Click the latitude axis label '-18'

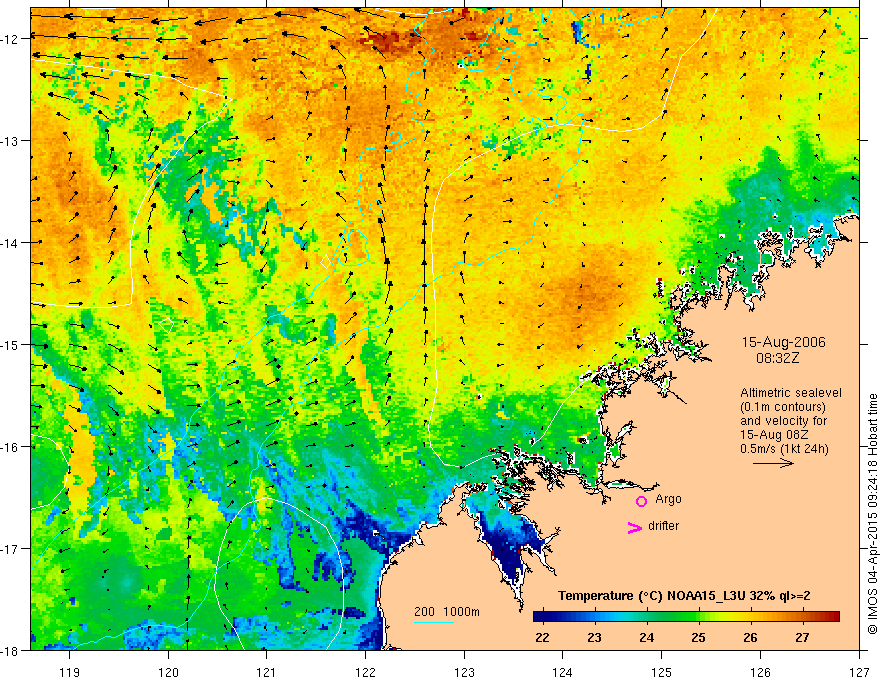coord(11,650)
